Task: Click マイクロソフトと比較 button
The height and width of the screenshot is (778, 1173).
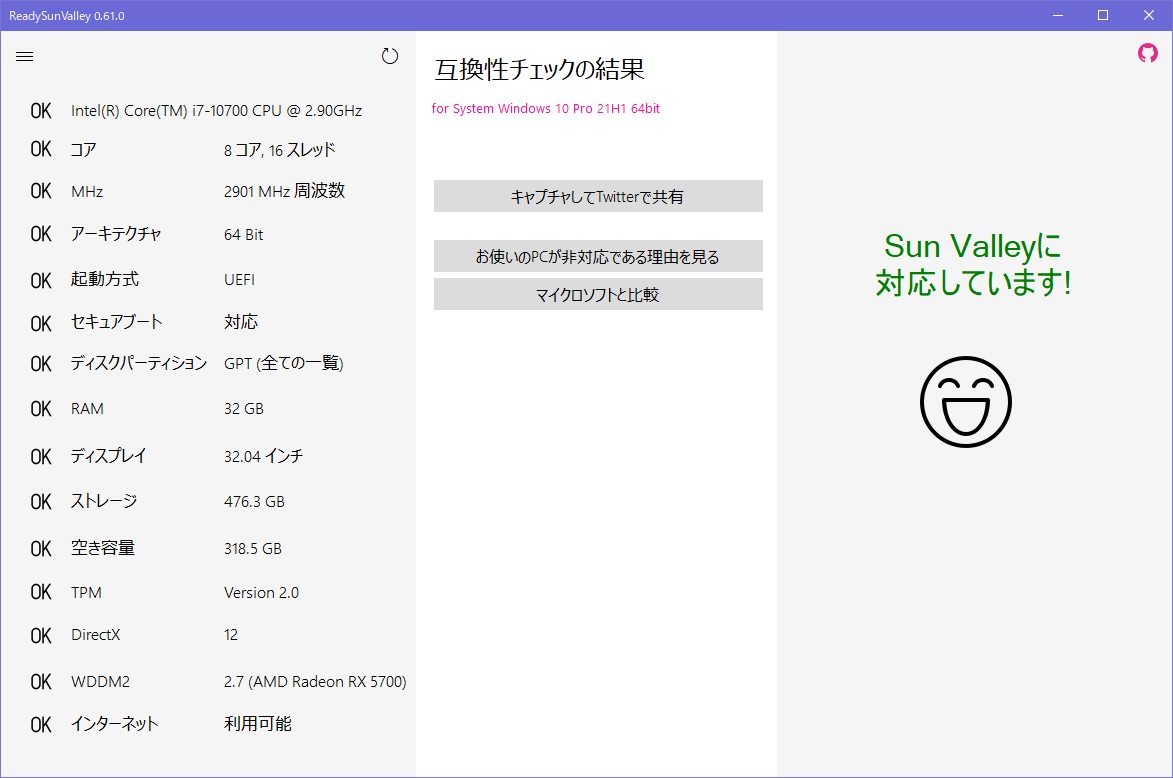Action: [x=598, y=294]
